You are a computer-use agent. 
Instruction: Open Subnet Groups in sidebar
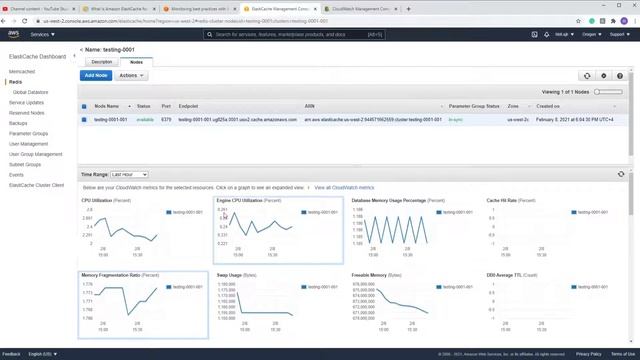pyautogui.click(x=25, y=164)
